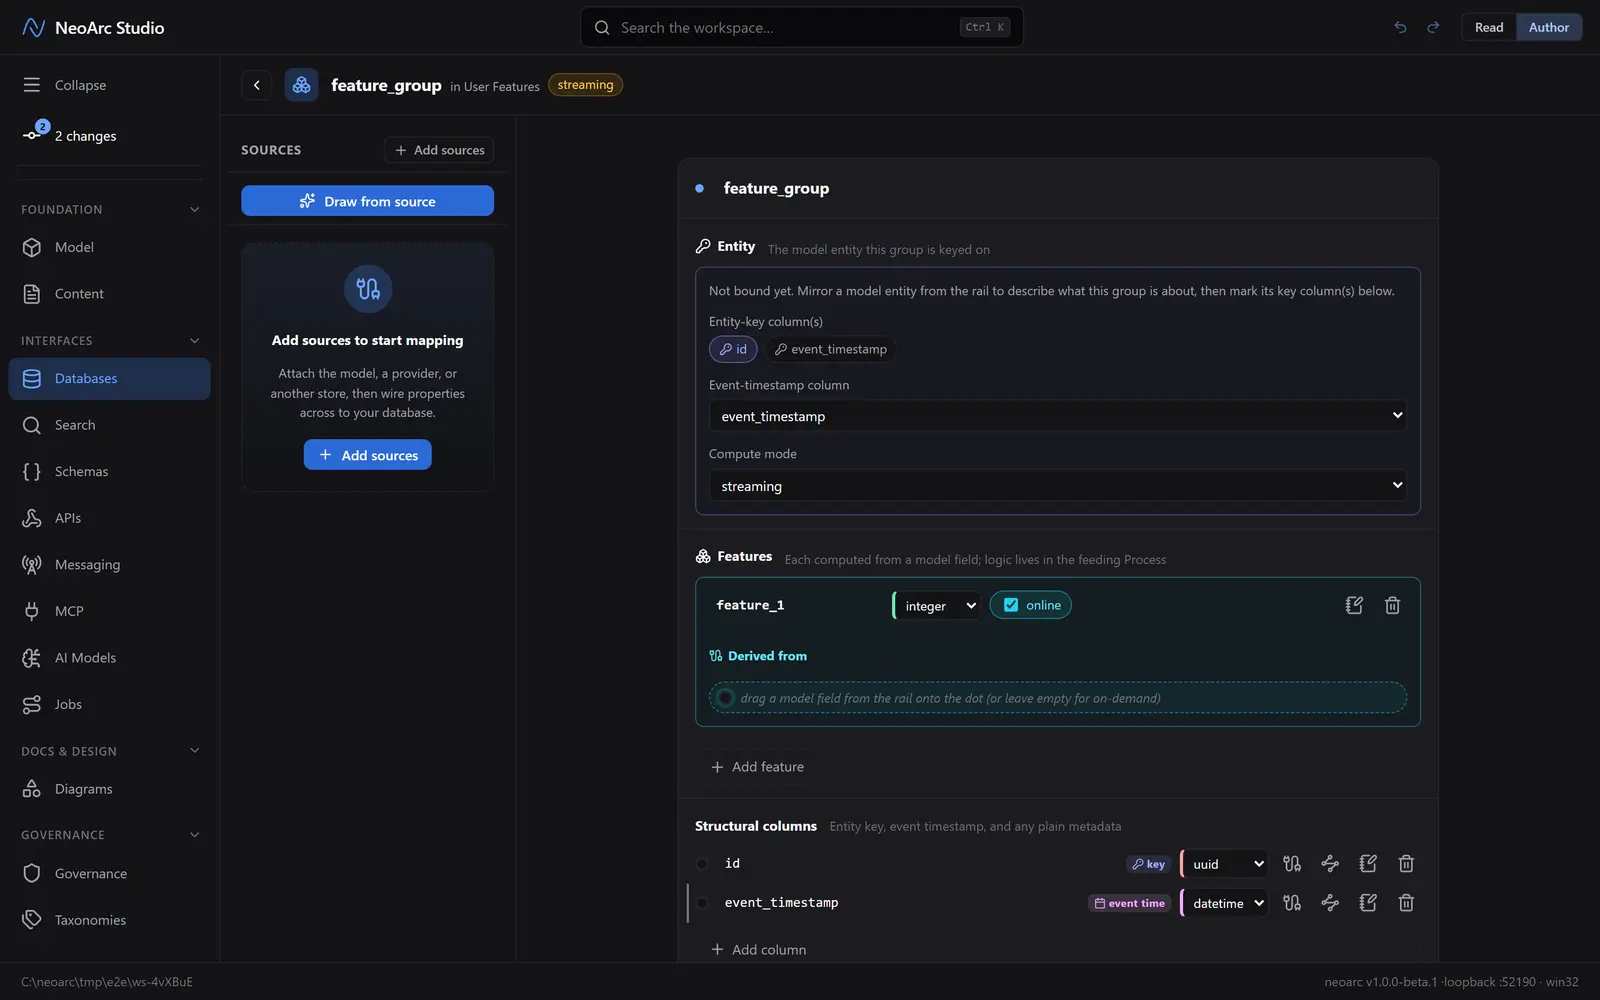
Task: Click the workspace path in status bar
Action: pyautogui.click(x=107, y=982)
